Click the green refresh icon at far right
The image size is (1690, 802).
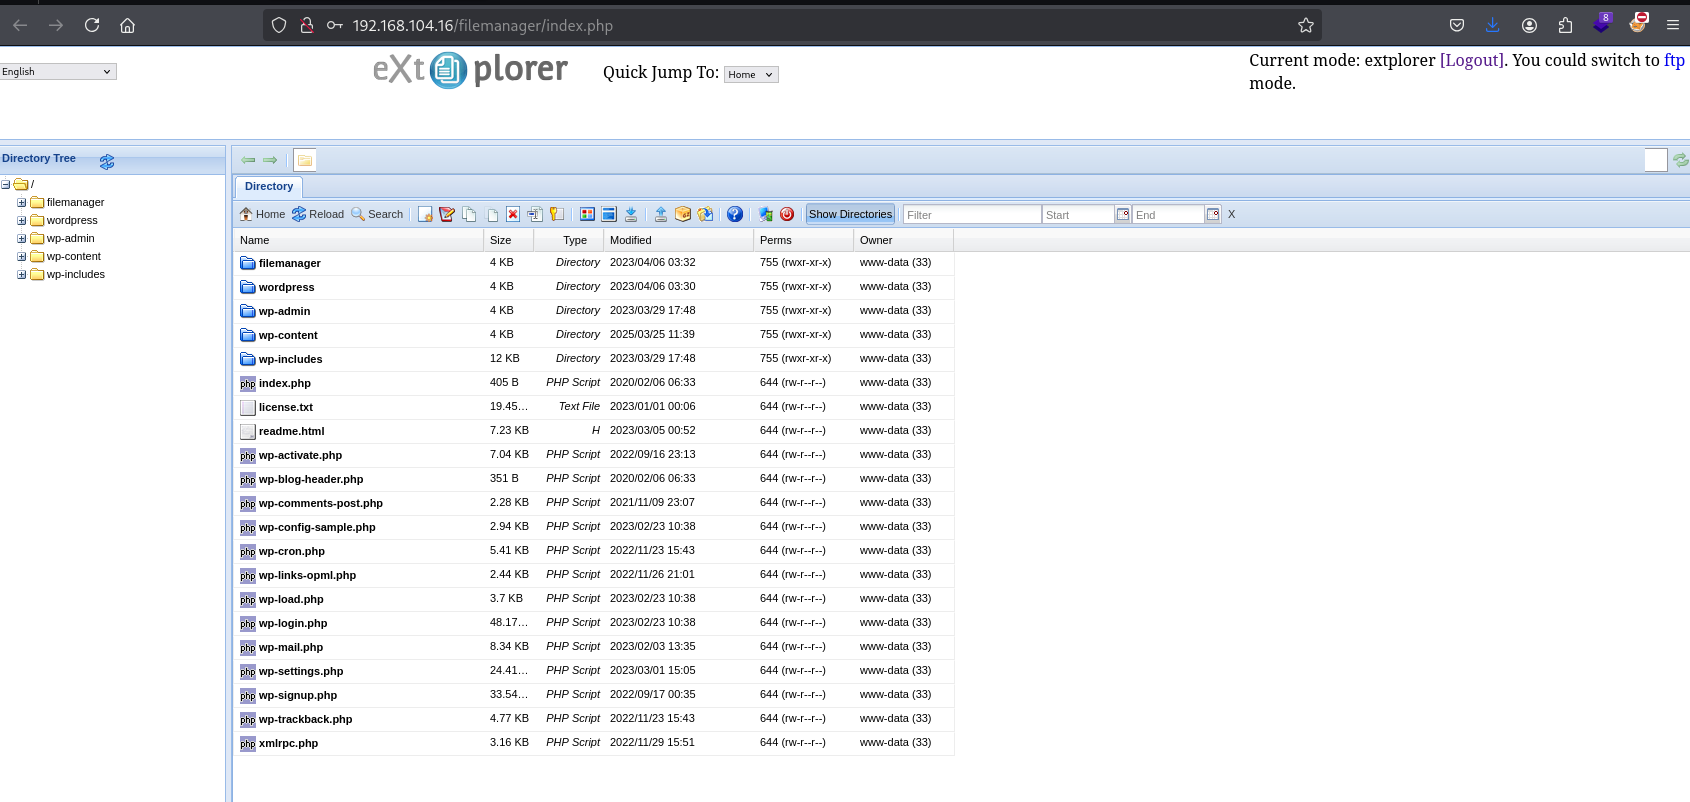pos(1681,160)
